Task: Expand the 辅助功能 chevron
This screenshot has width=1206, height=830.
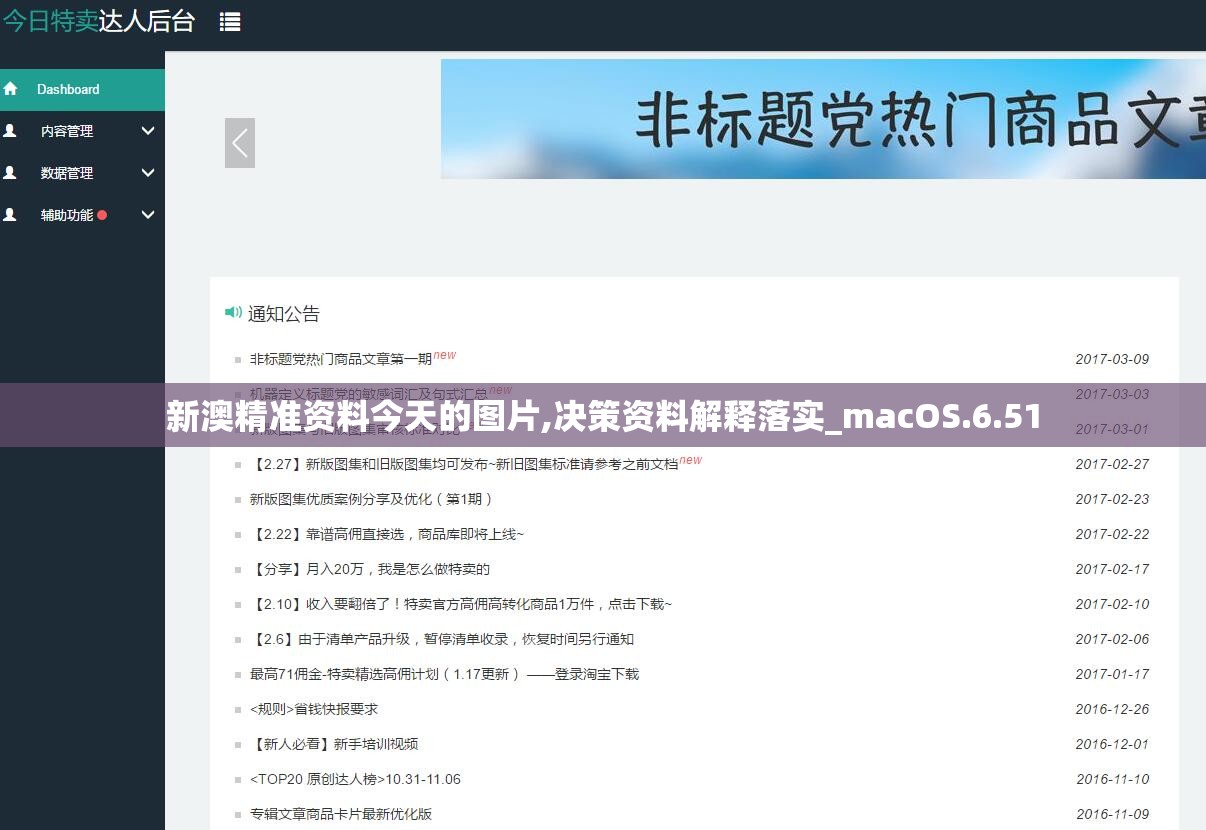Action: 148,215
